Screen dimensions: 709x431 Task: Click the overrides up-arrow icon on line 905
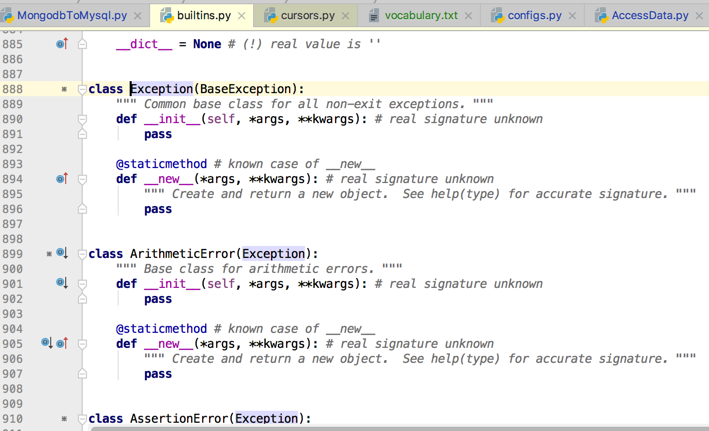click(62, 343)
